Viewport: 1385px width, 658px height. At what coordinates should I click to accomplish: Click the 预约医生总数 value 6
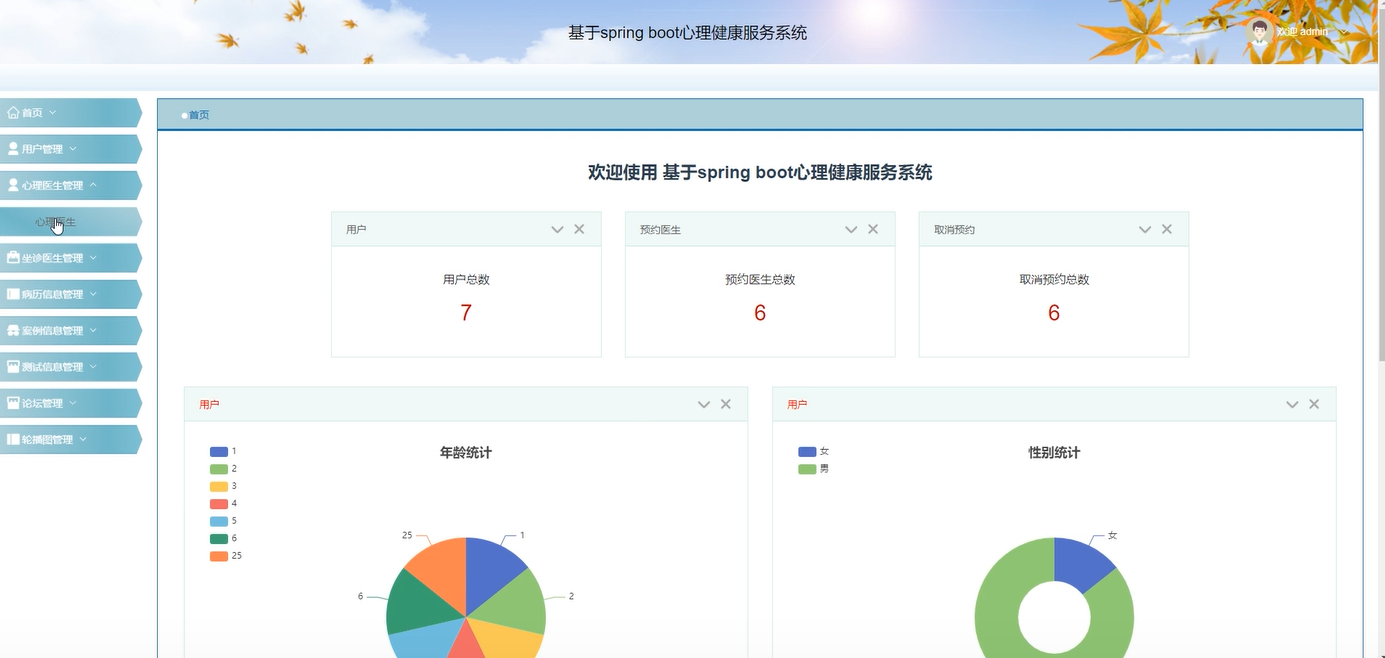[760, 313]
